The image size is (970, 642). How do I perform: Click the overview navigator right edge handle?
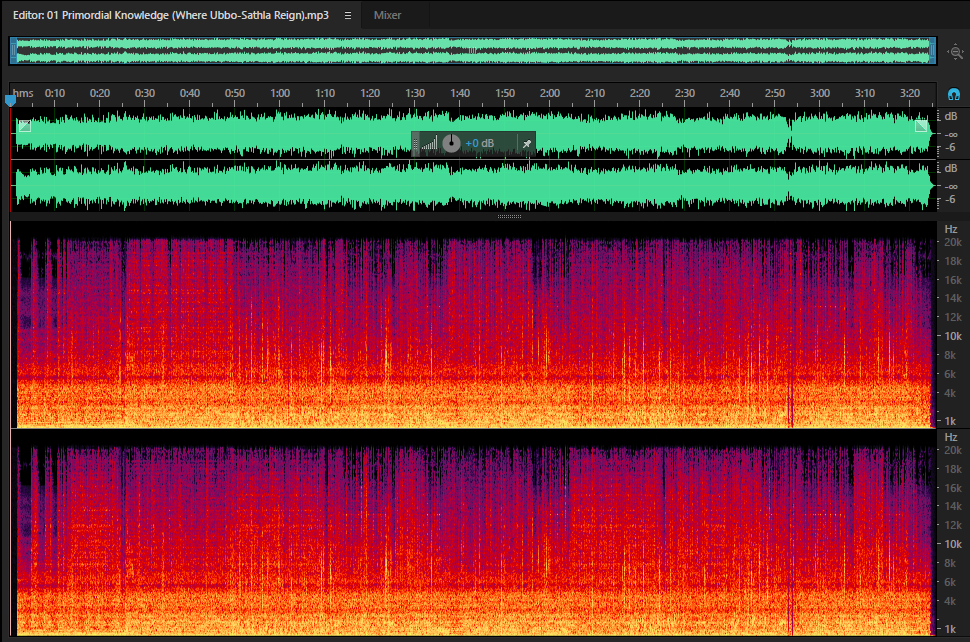(932, 51)
